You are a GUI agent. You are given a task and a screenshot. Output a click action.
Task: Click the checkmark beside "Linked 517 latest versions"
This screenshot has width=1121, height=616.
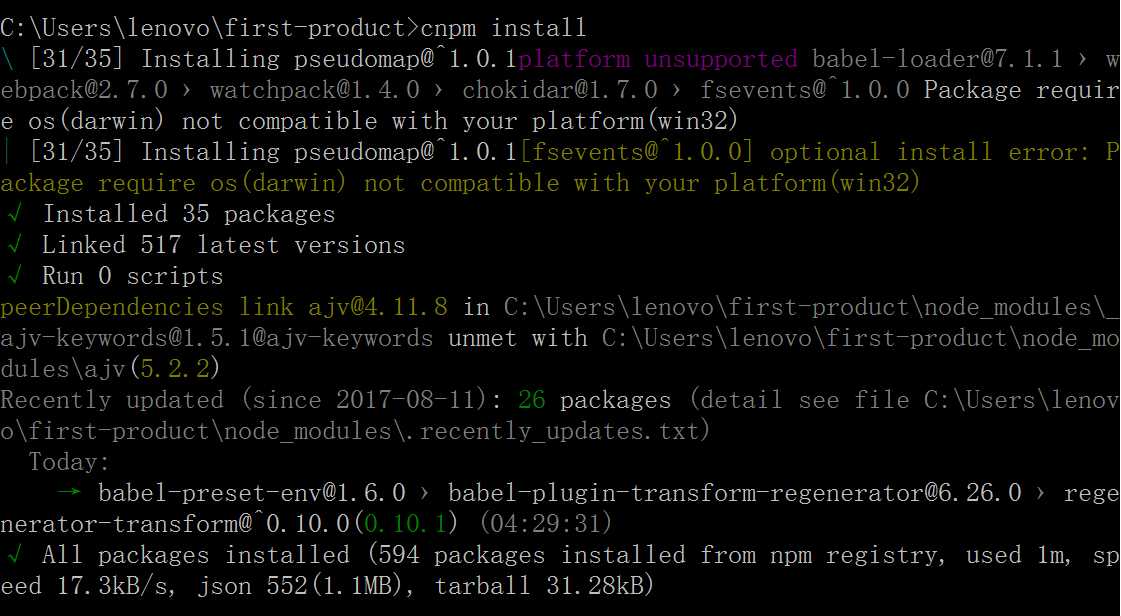click(14, 245)
